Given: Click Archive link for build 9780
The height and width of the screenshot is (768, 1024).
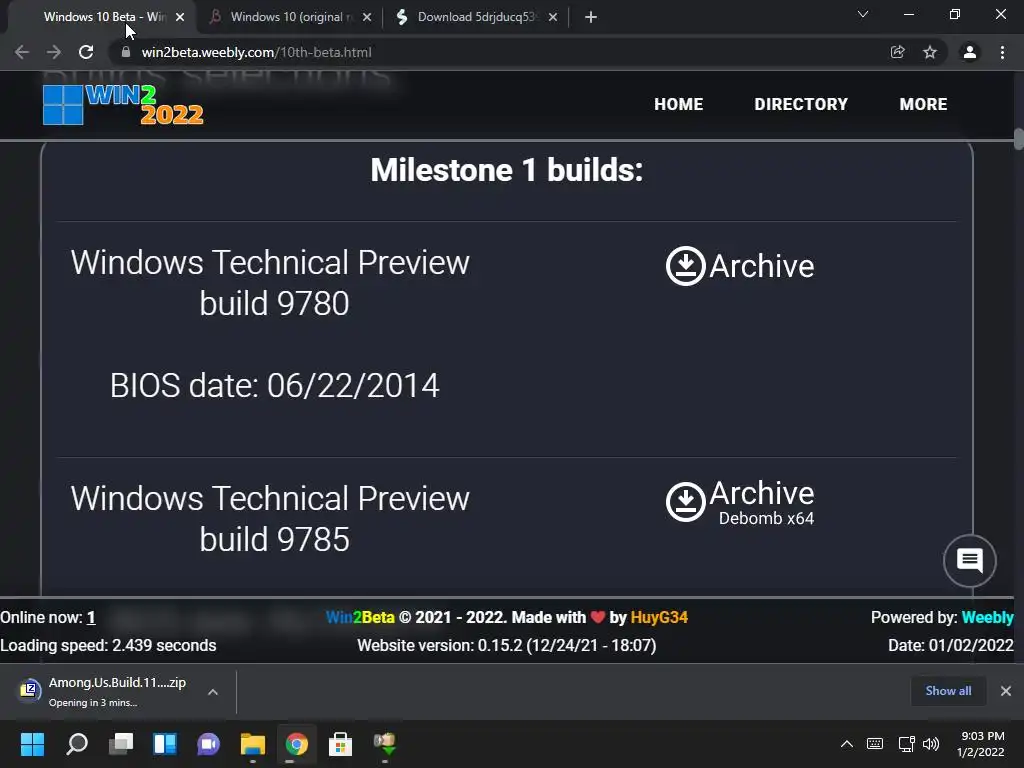Looking at the screenshot, I should point(761,266).
